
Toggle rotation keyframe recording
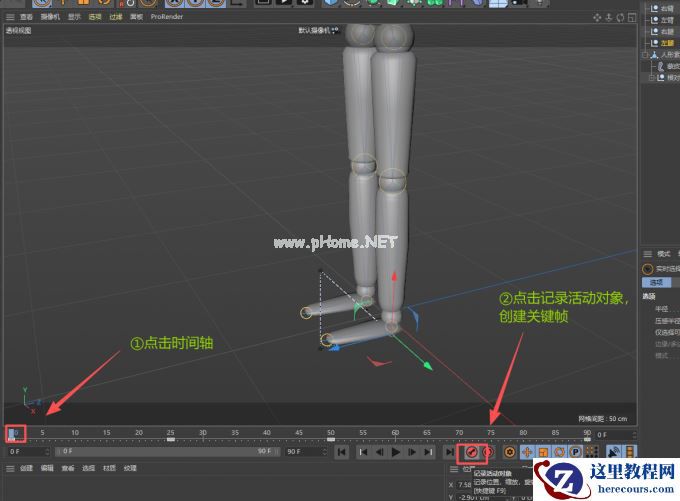click(x=559, y=452)
